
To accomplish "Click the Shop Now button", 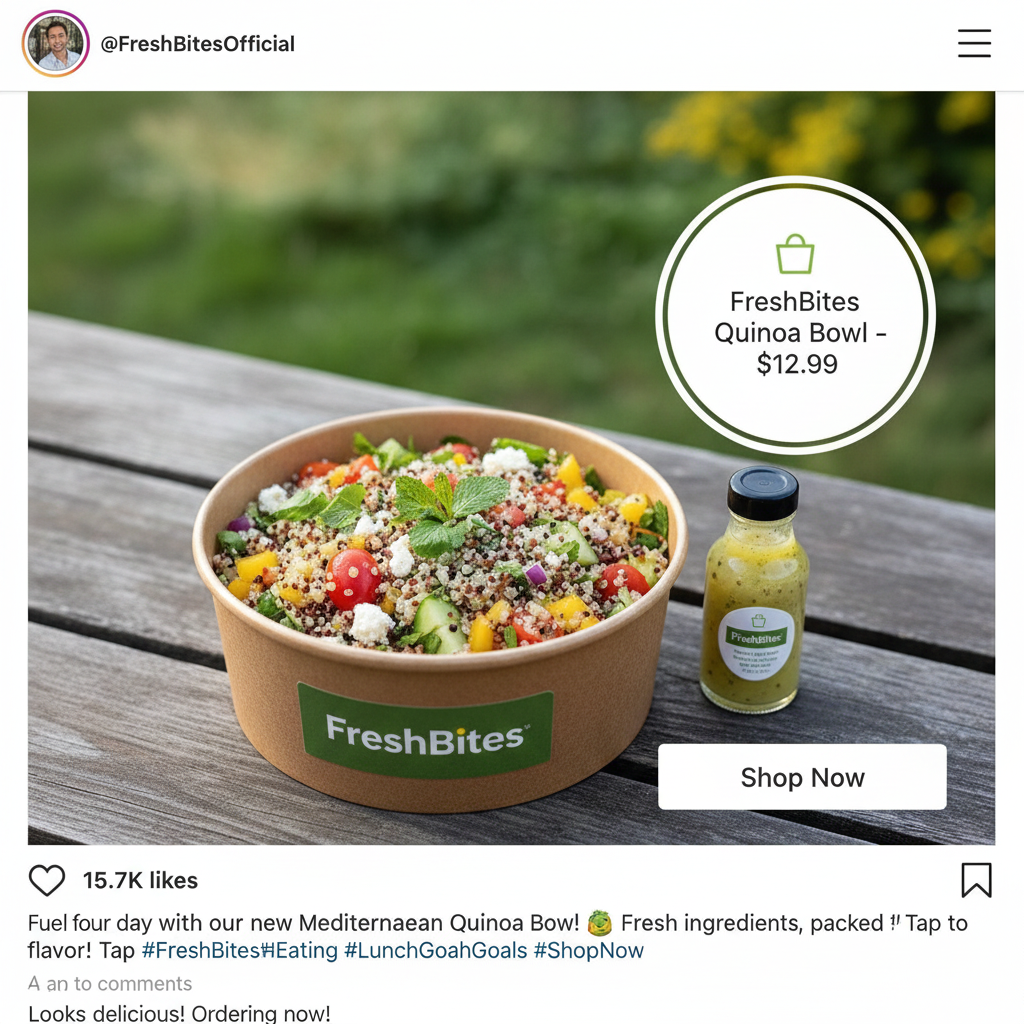I will (802, 777).
